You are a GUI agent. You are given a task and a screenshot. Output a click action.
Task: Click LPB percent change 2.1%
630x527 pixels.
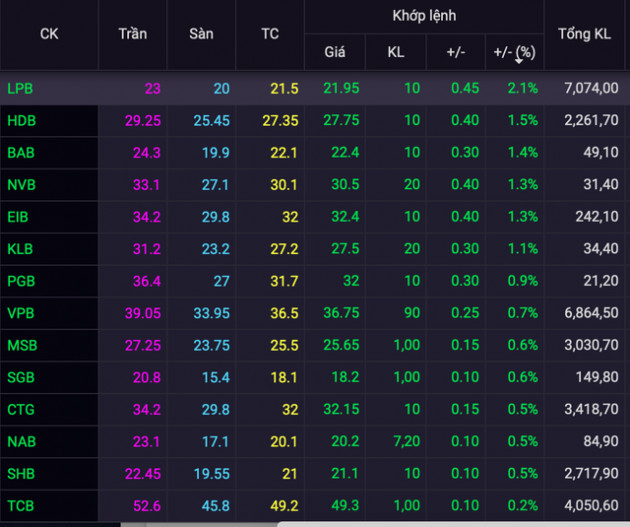click(522, 88)
